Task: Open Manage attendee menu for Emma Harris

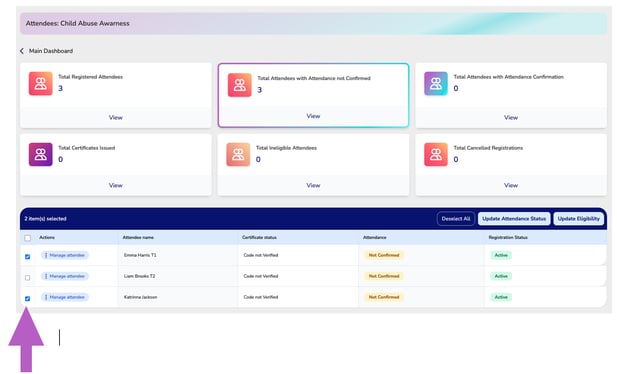Action: pyautogui.click(x=65, y=255)
